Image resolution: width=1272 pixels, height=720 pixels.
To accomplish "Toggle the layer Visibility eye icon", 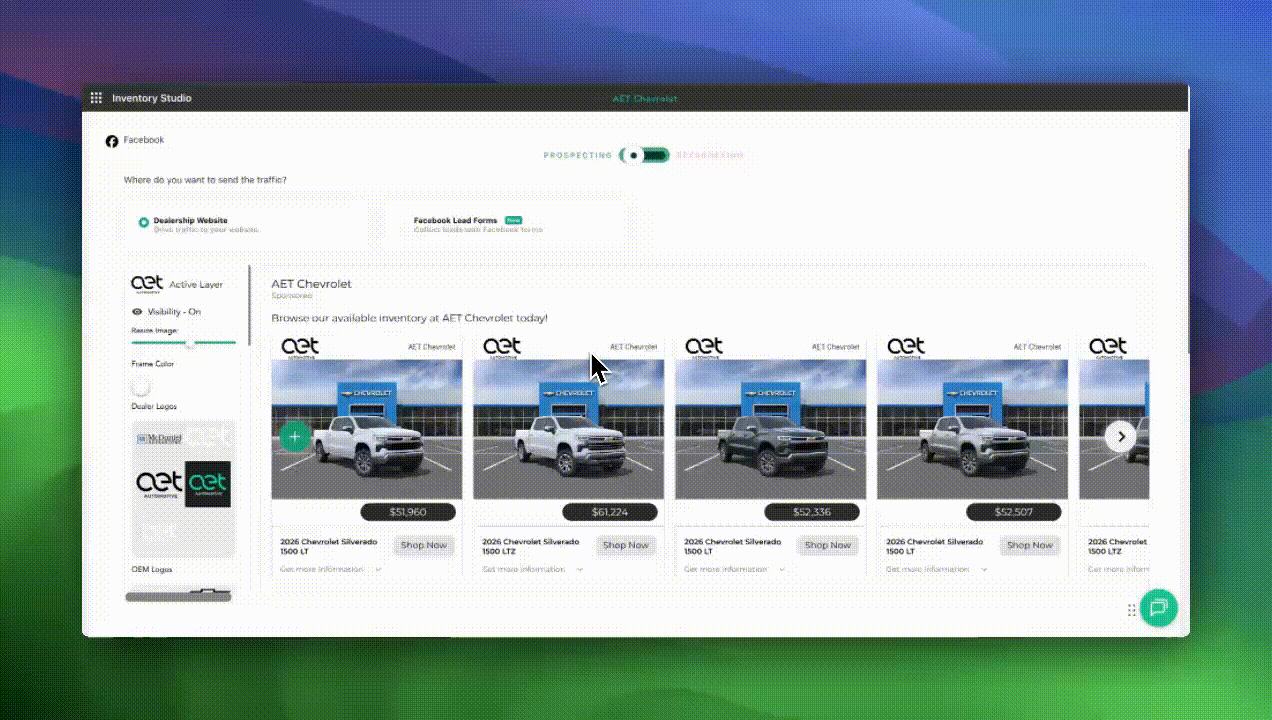I will [x=137, y=312].
